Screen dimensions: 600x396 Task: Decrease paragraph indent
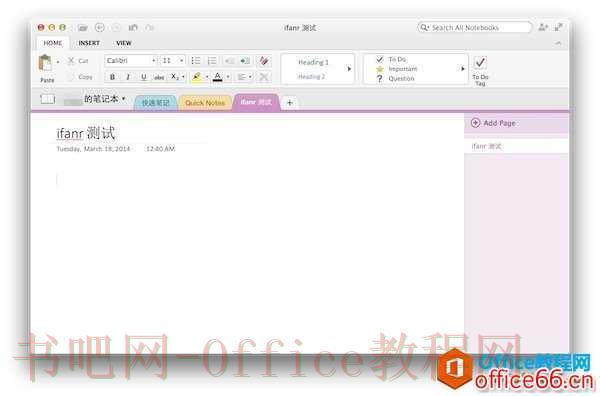pyautogui.click(x=230, y=60)
